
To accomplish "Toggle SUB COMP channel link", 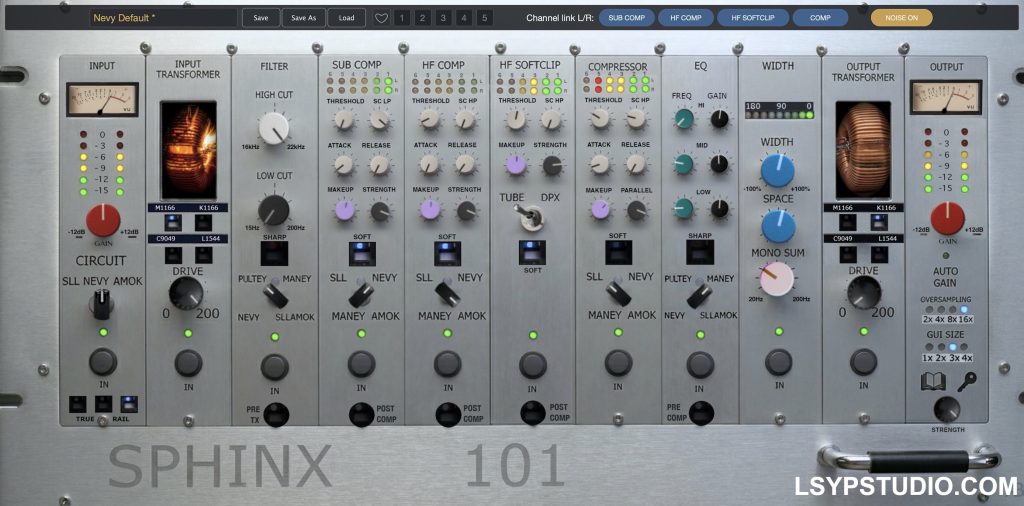I will point(626,18).
